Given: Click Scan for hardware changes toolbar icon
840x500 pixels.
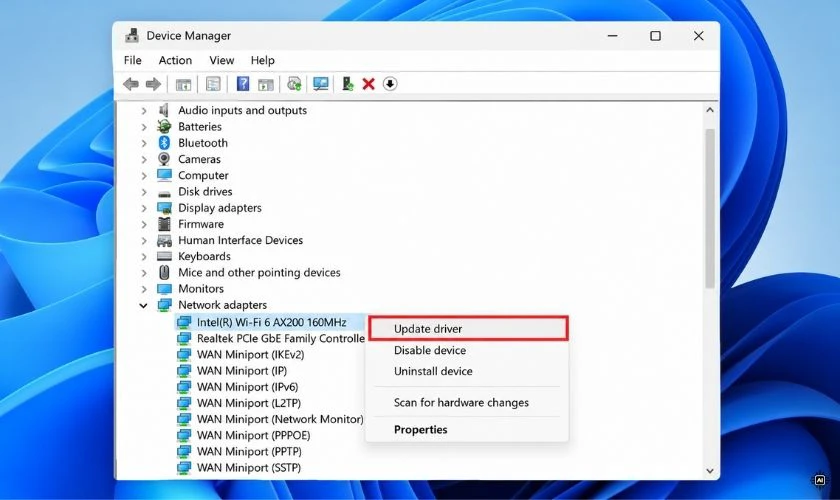Looking at the screenshot, I should [x=294, y=84].
